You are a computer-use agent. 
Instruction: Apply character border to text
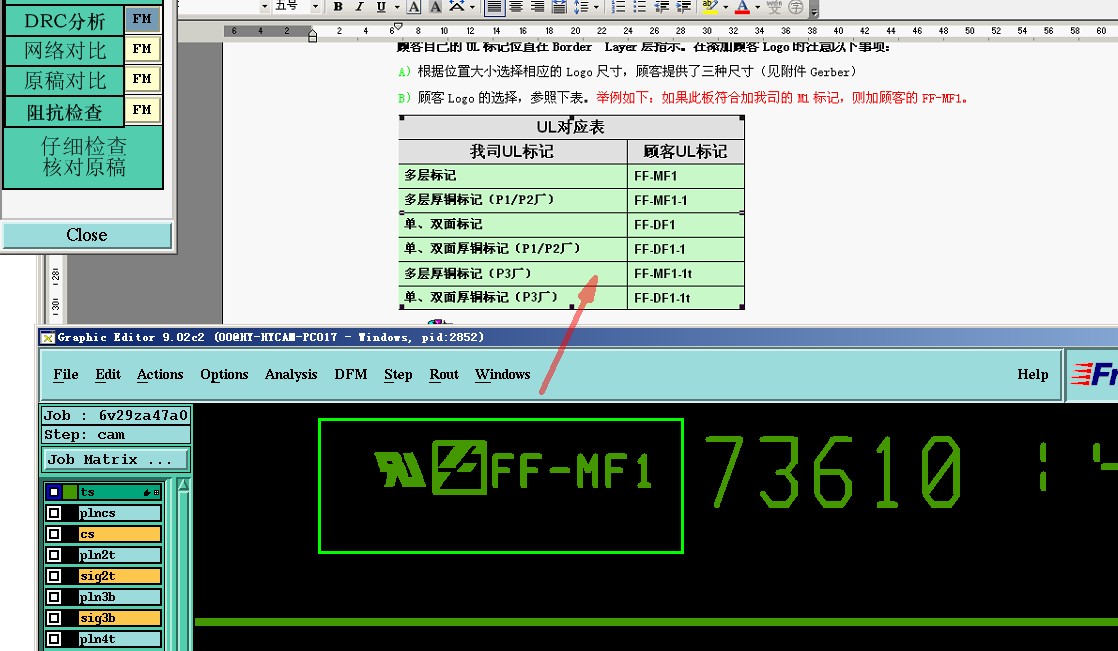414,6
